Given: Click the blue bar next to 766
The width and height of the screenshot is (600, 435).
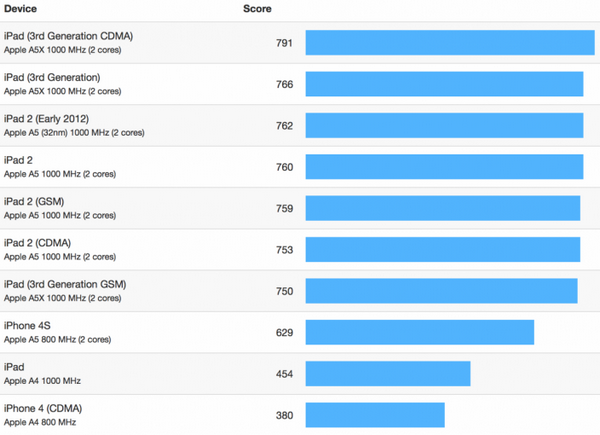Looking at the screenshot, I should (444, 84).
